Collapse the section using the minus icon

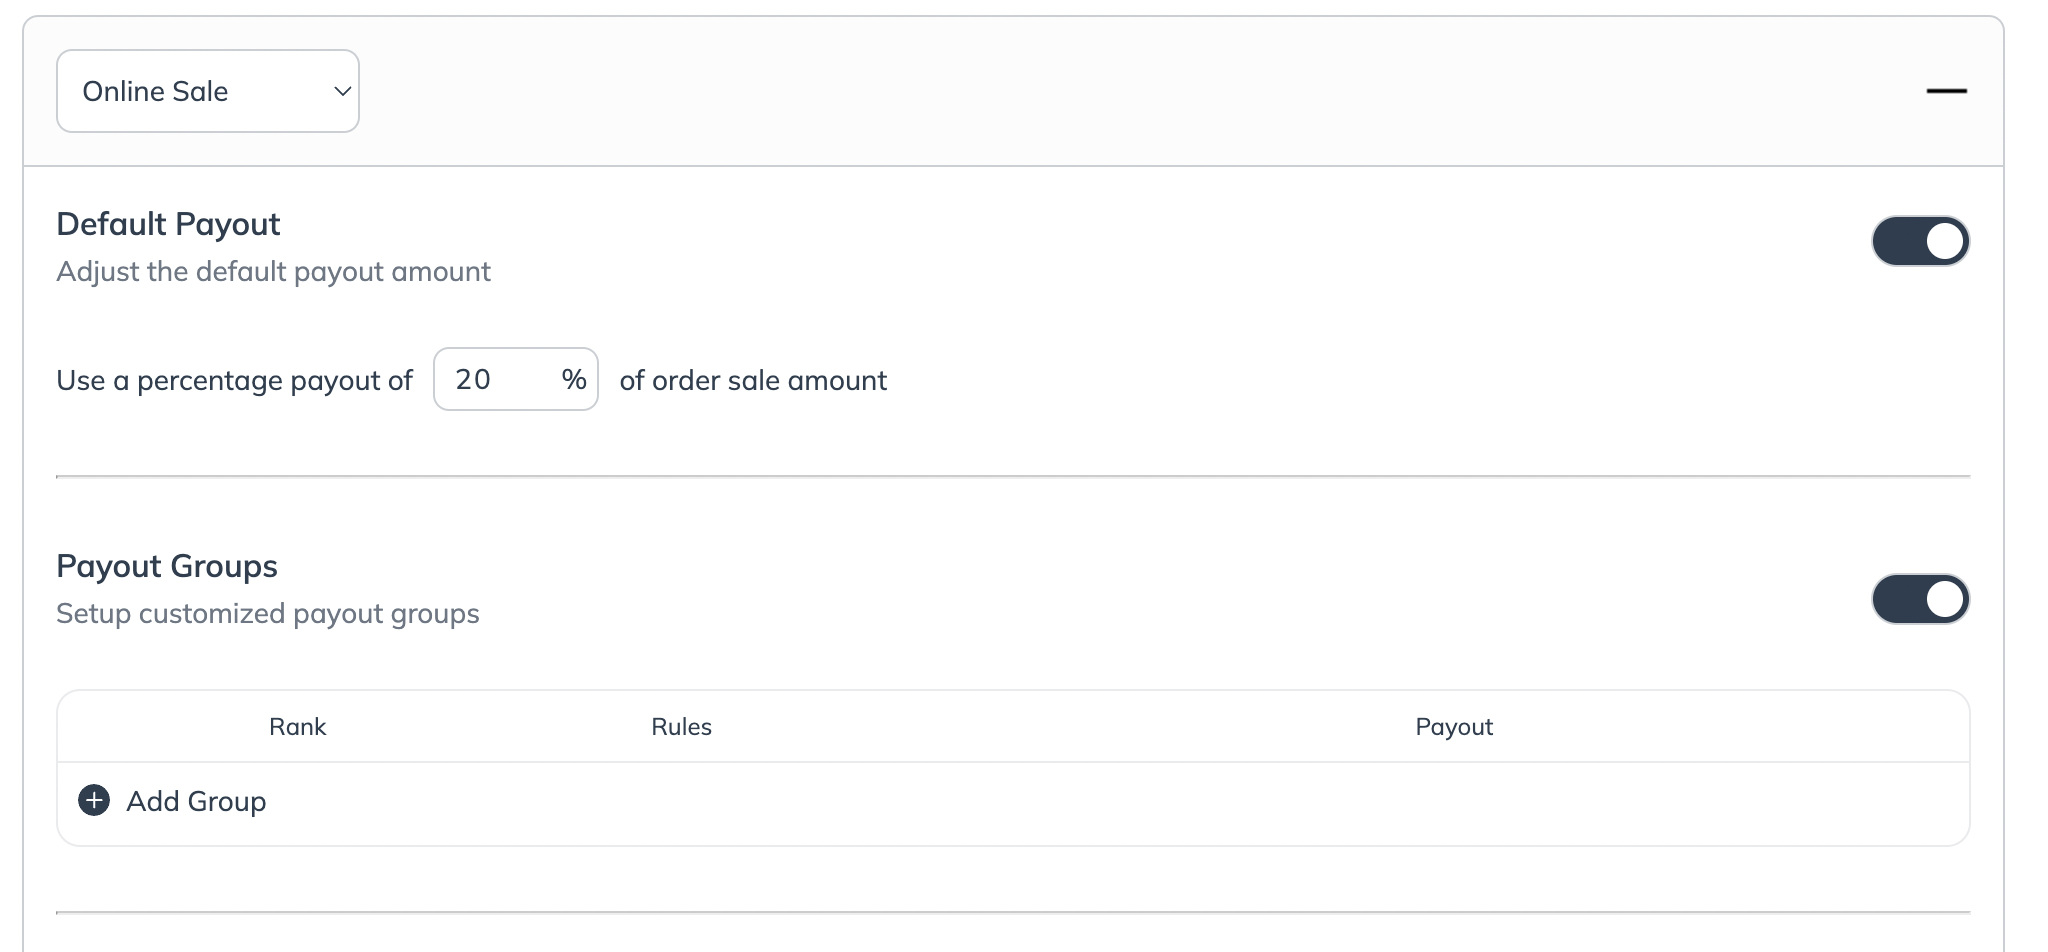(1946, 91)
